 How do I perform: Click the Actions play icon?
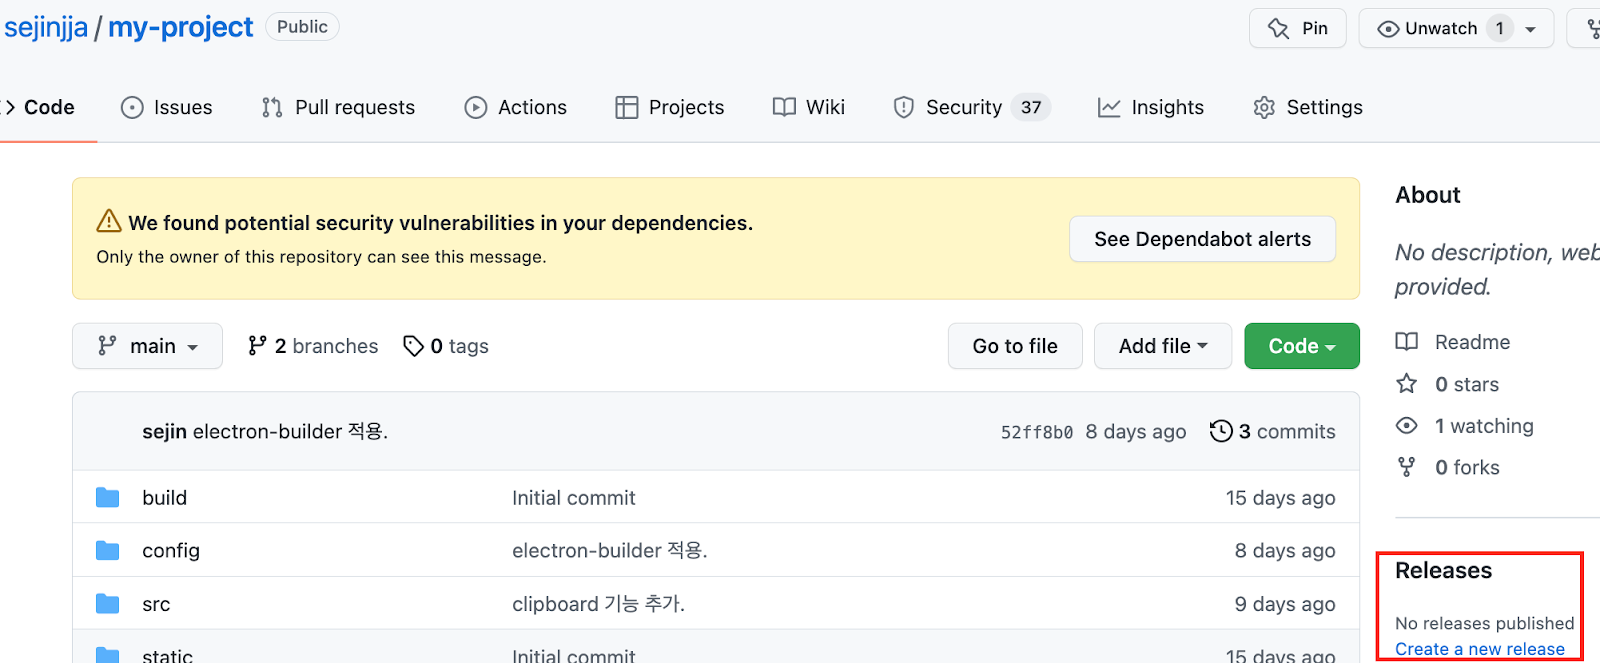coord(476,107)
